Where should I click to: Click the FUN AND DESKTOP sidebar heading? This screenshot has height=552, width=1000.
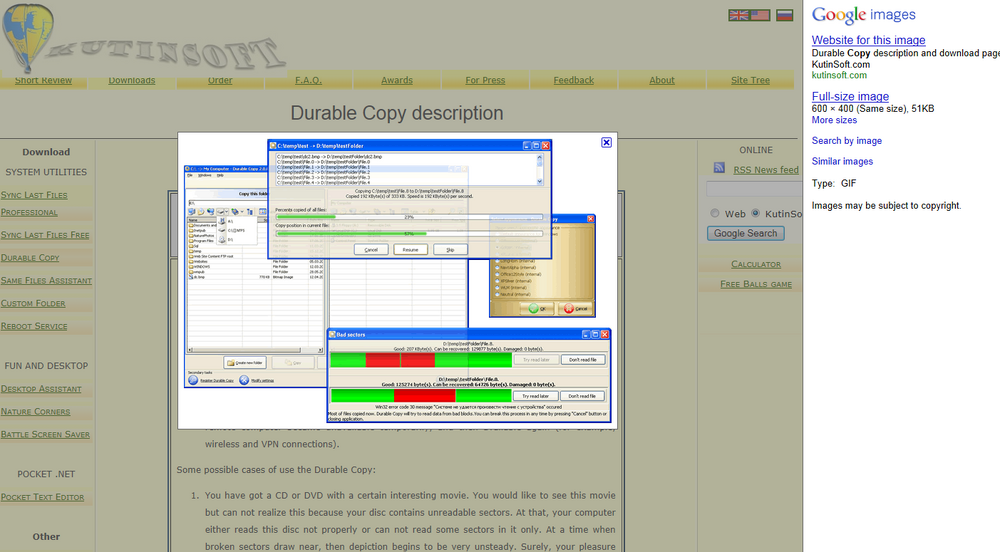click(46, 366)
